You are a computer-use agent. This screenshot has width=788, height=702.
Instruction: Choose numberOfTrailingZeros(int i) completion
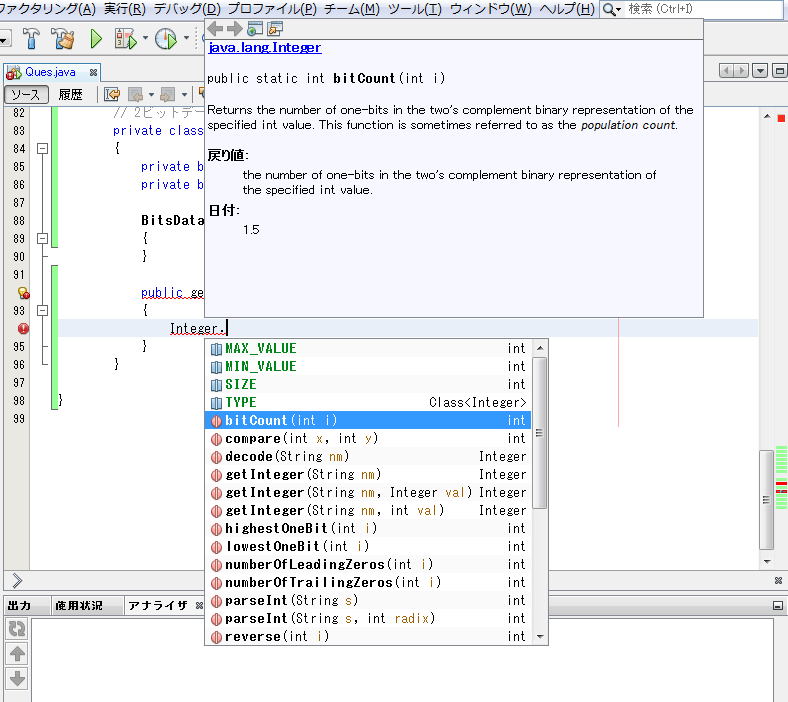368,582
